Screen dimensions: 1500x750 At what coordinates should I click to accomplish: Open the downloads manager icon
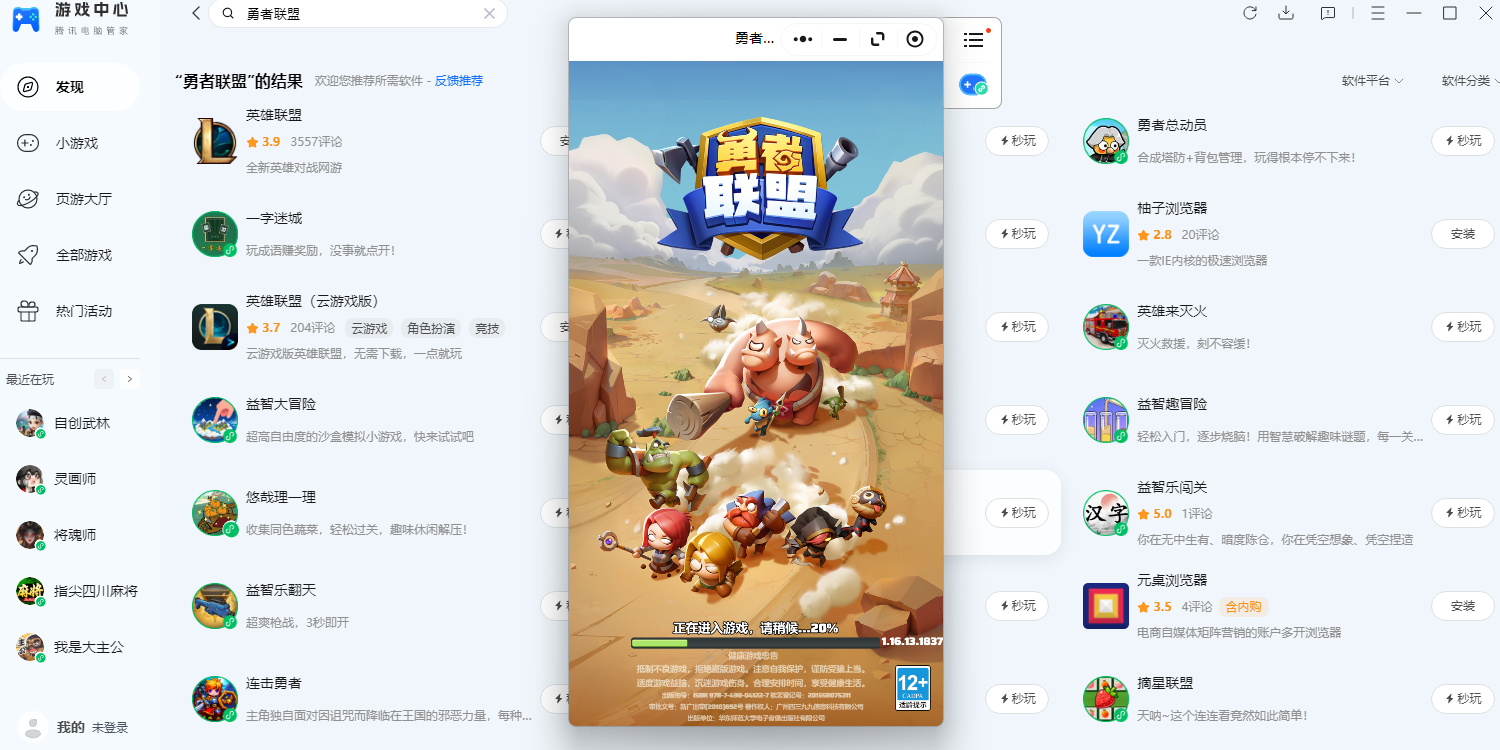1287,13
